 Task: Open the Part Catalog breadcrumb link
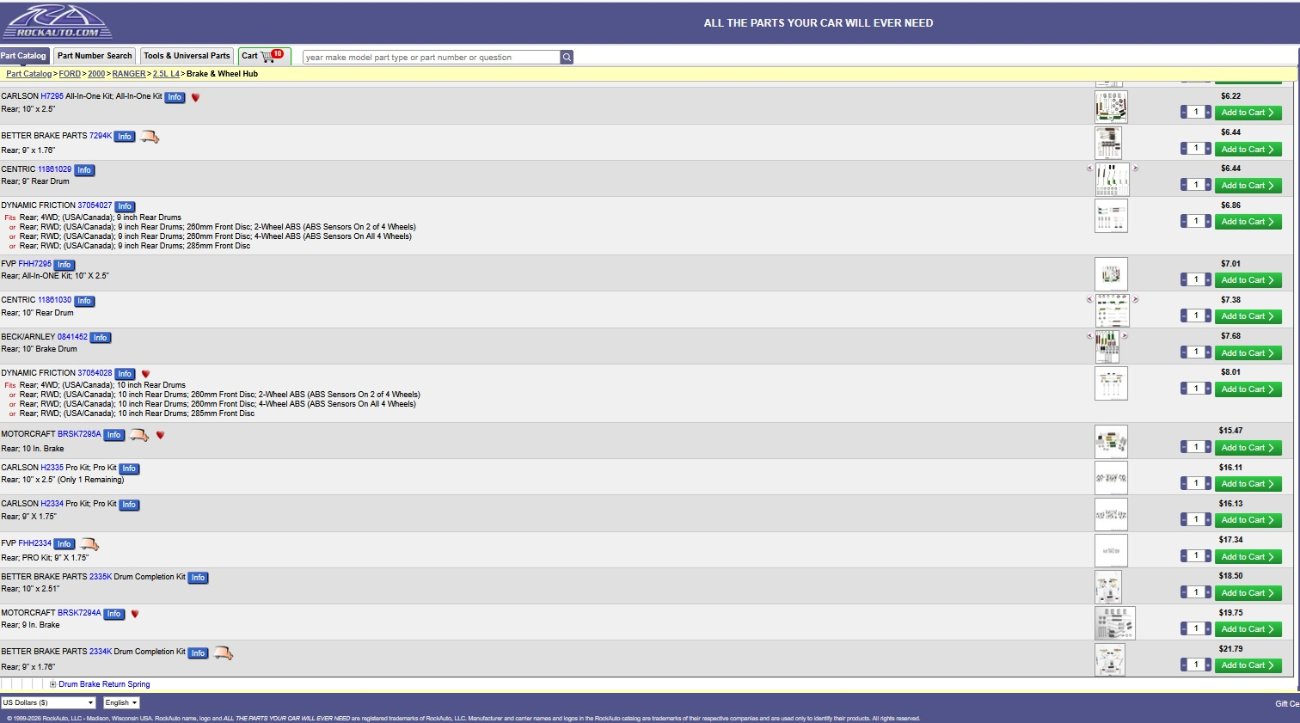click(x=28, y=74)
